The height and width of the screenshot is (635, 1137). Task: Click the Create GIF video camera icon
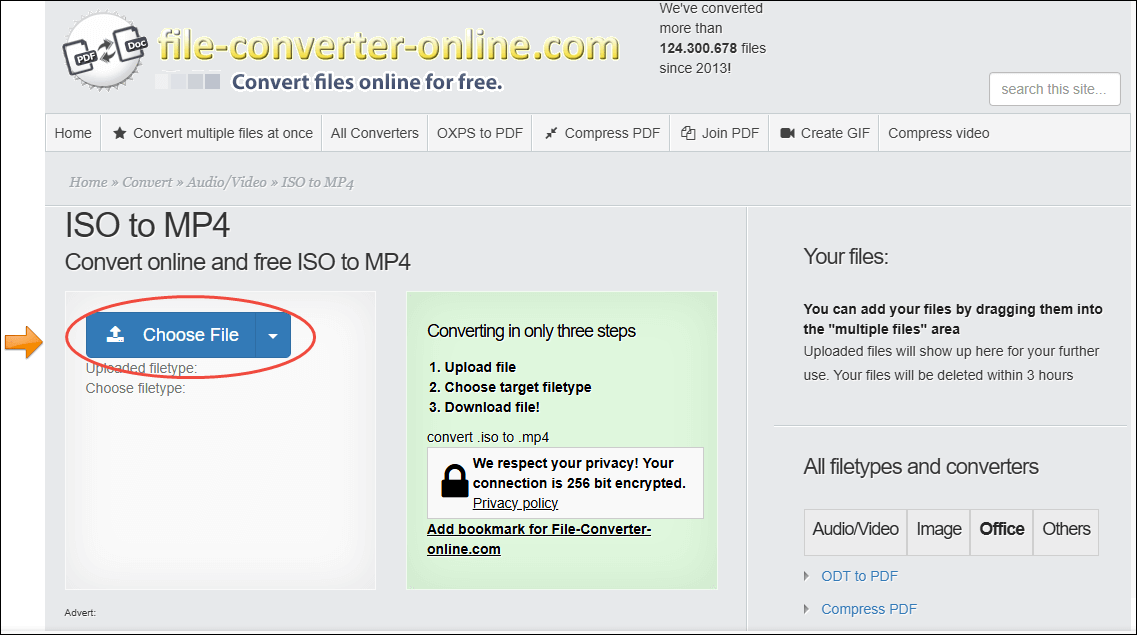click(x=787, y=133)
